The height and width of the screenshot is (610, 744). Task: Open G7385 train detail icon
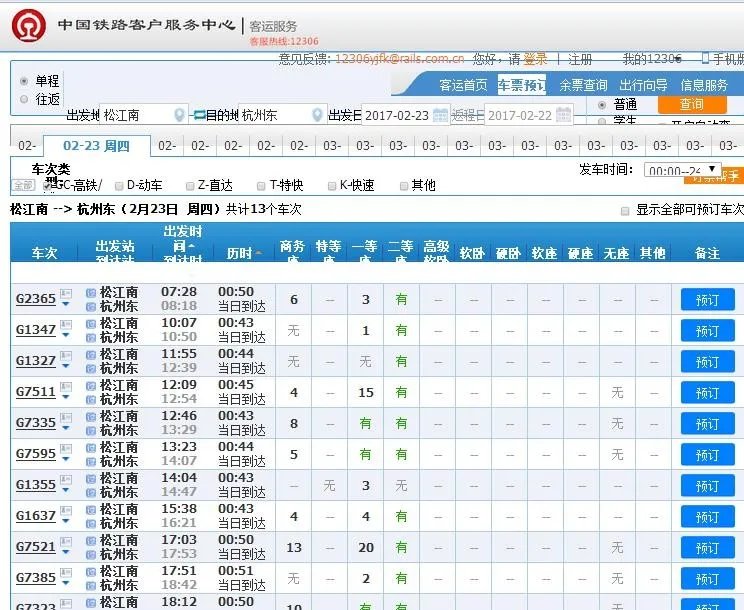click(x=66, y=573)
